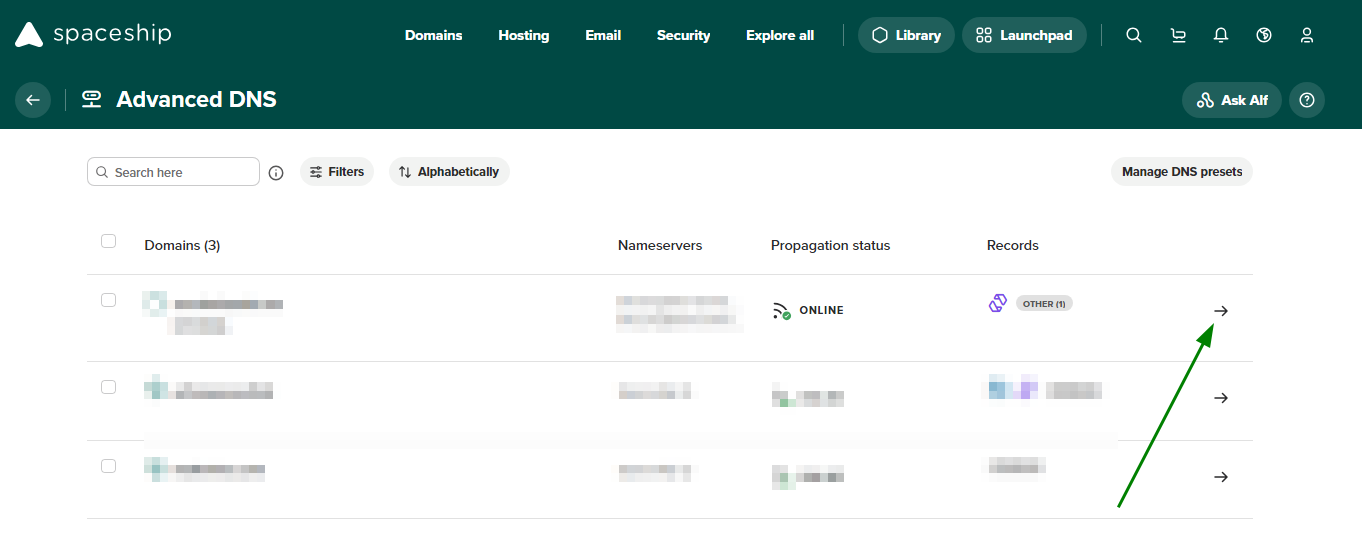
Task: Select all domains checkbox in header row
Action: 109,241
